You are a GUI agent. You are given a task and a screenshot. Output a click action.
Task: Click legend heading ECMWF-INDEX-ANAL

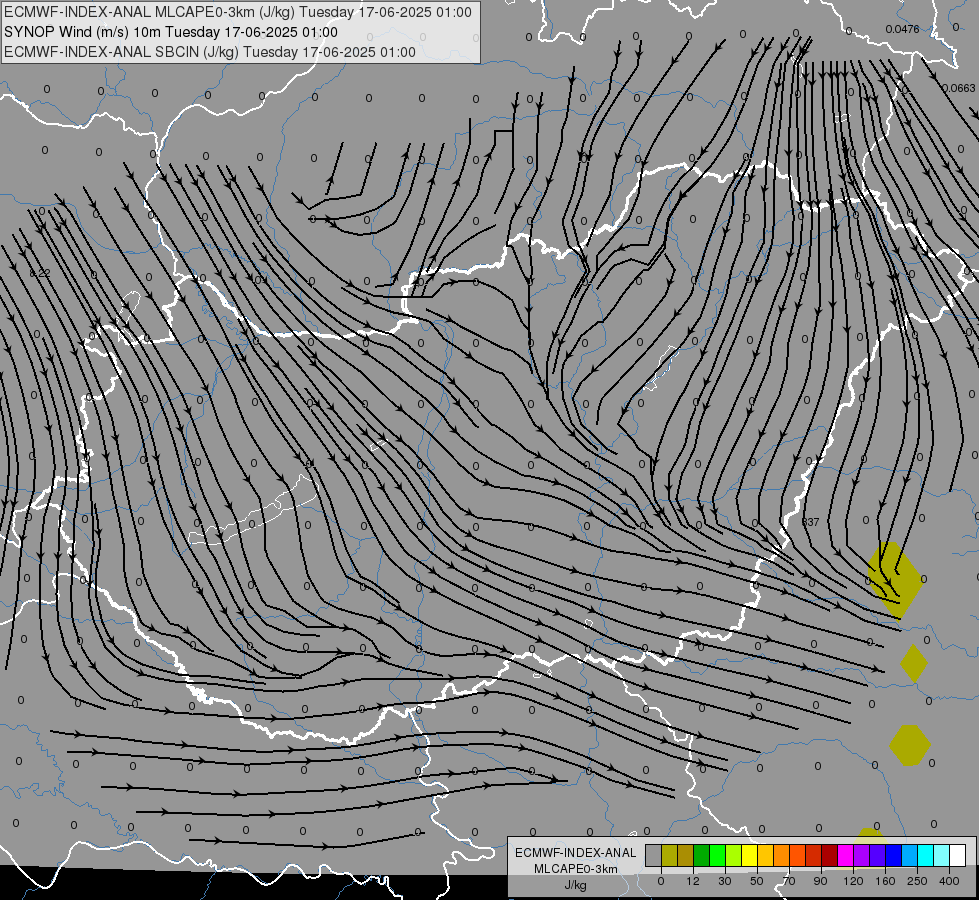575,853
